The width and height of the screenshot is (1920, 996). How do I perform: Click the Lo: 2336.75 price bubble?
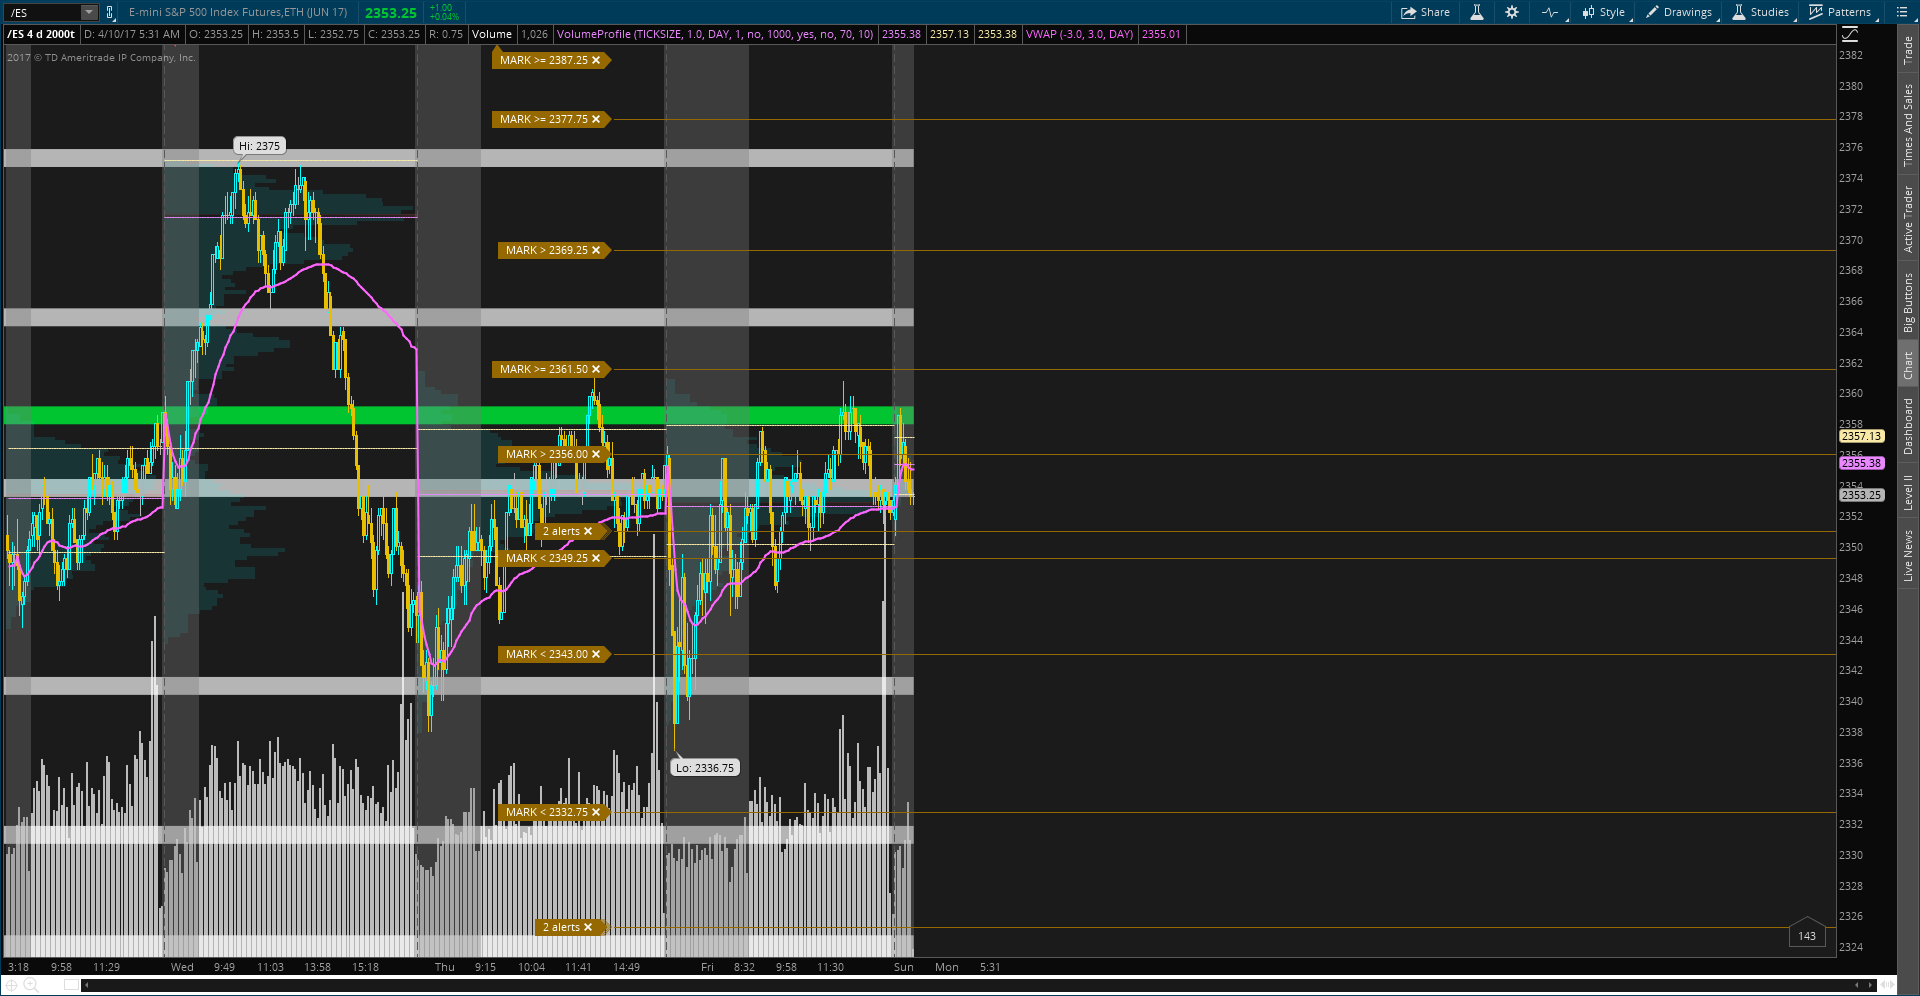coord(705,768)
